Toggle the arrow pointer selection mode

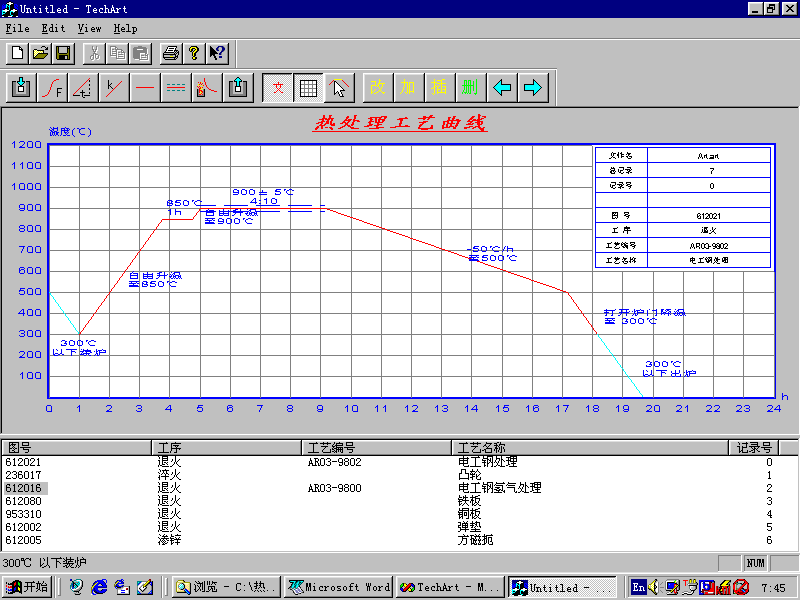pos(339,87)
